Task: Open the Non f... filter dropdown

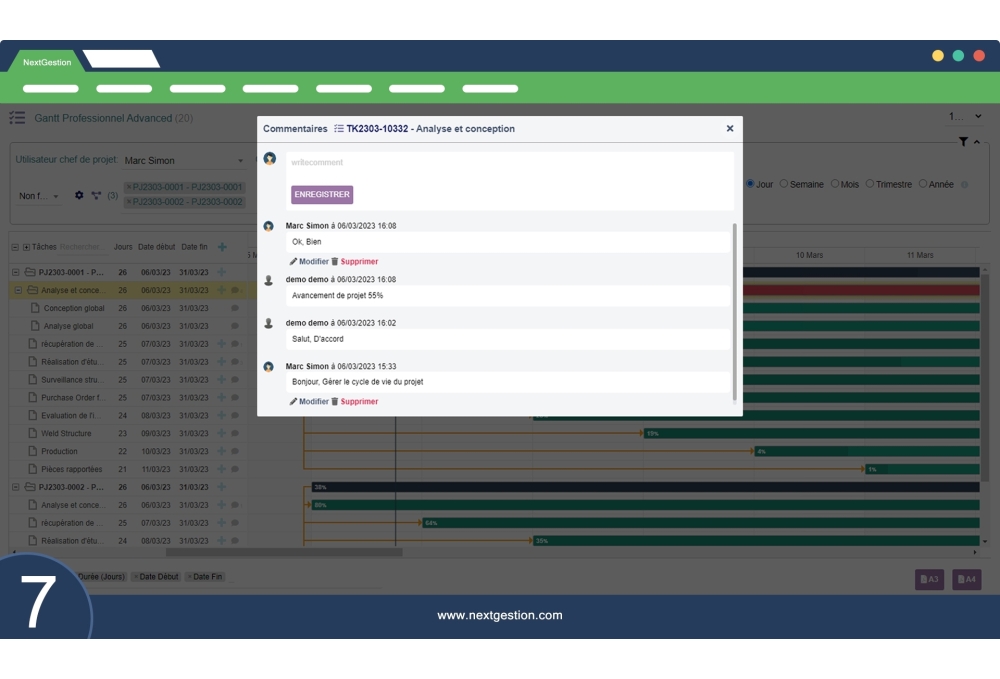Action: [x=38, y=195]
